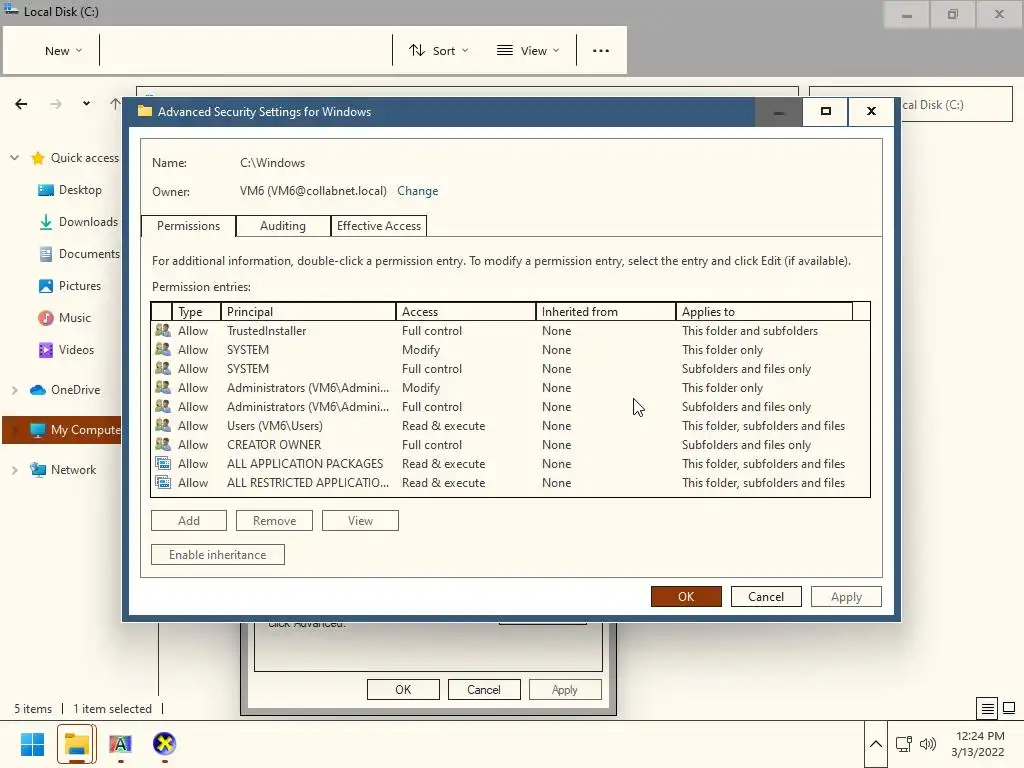Show hidden tray icons chevron
The width and height of the screenshot is (1024, 768).
[x=876, y=744]
